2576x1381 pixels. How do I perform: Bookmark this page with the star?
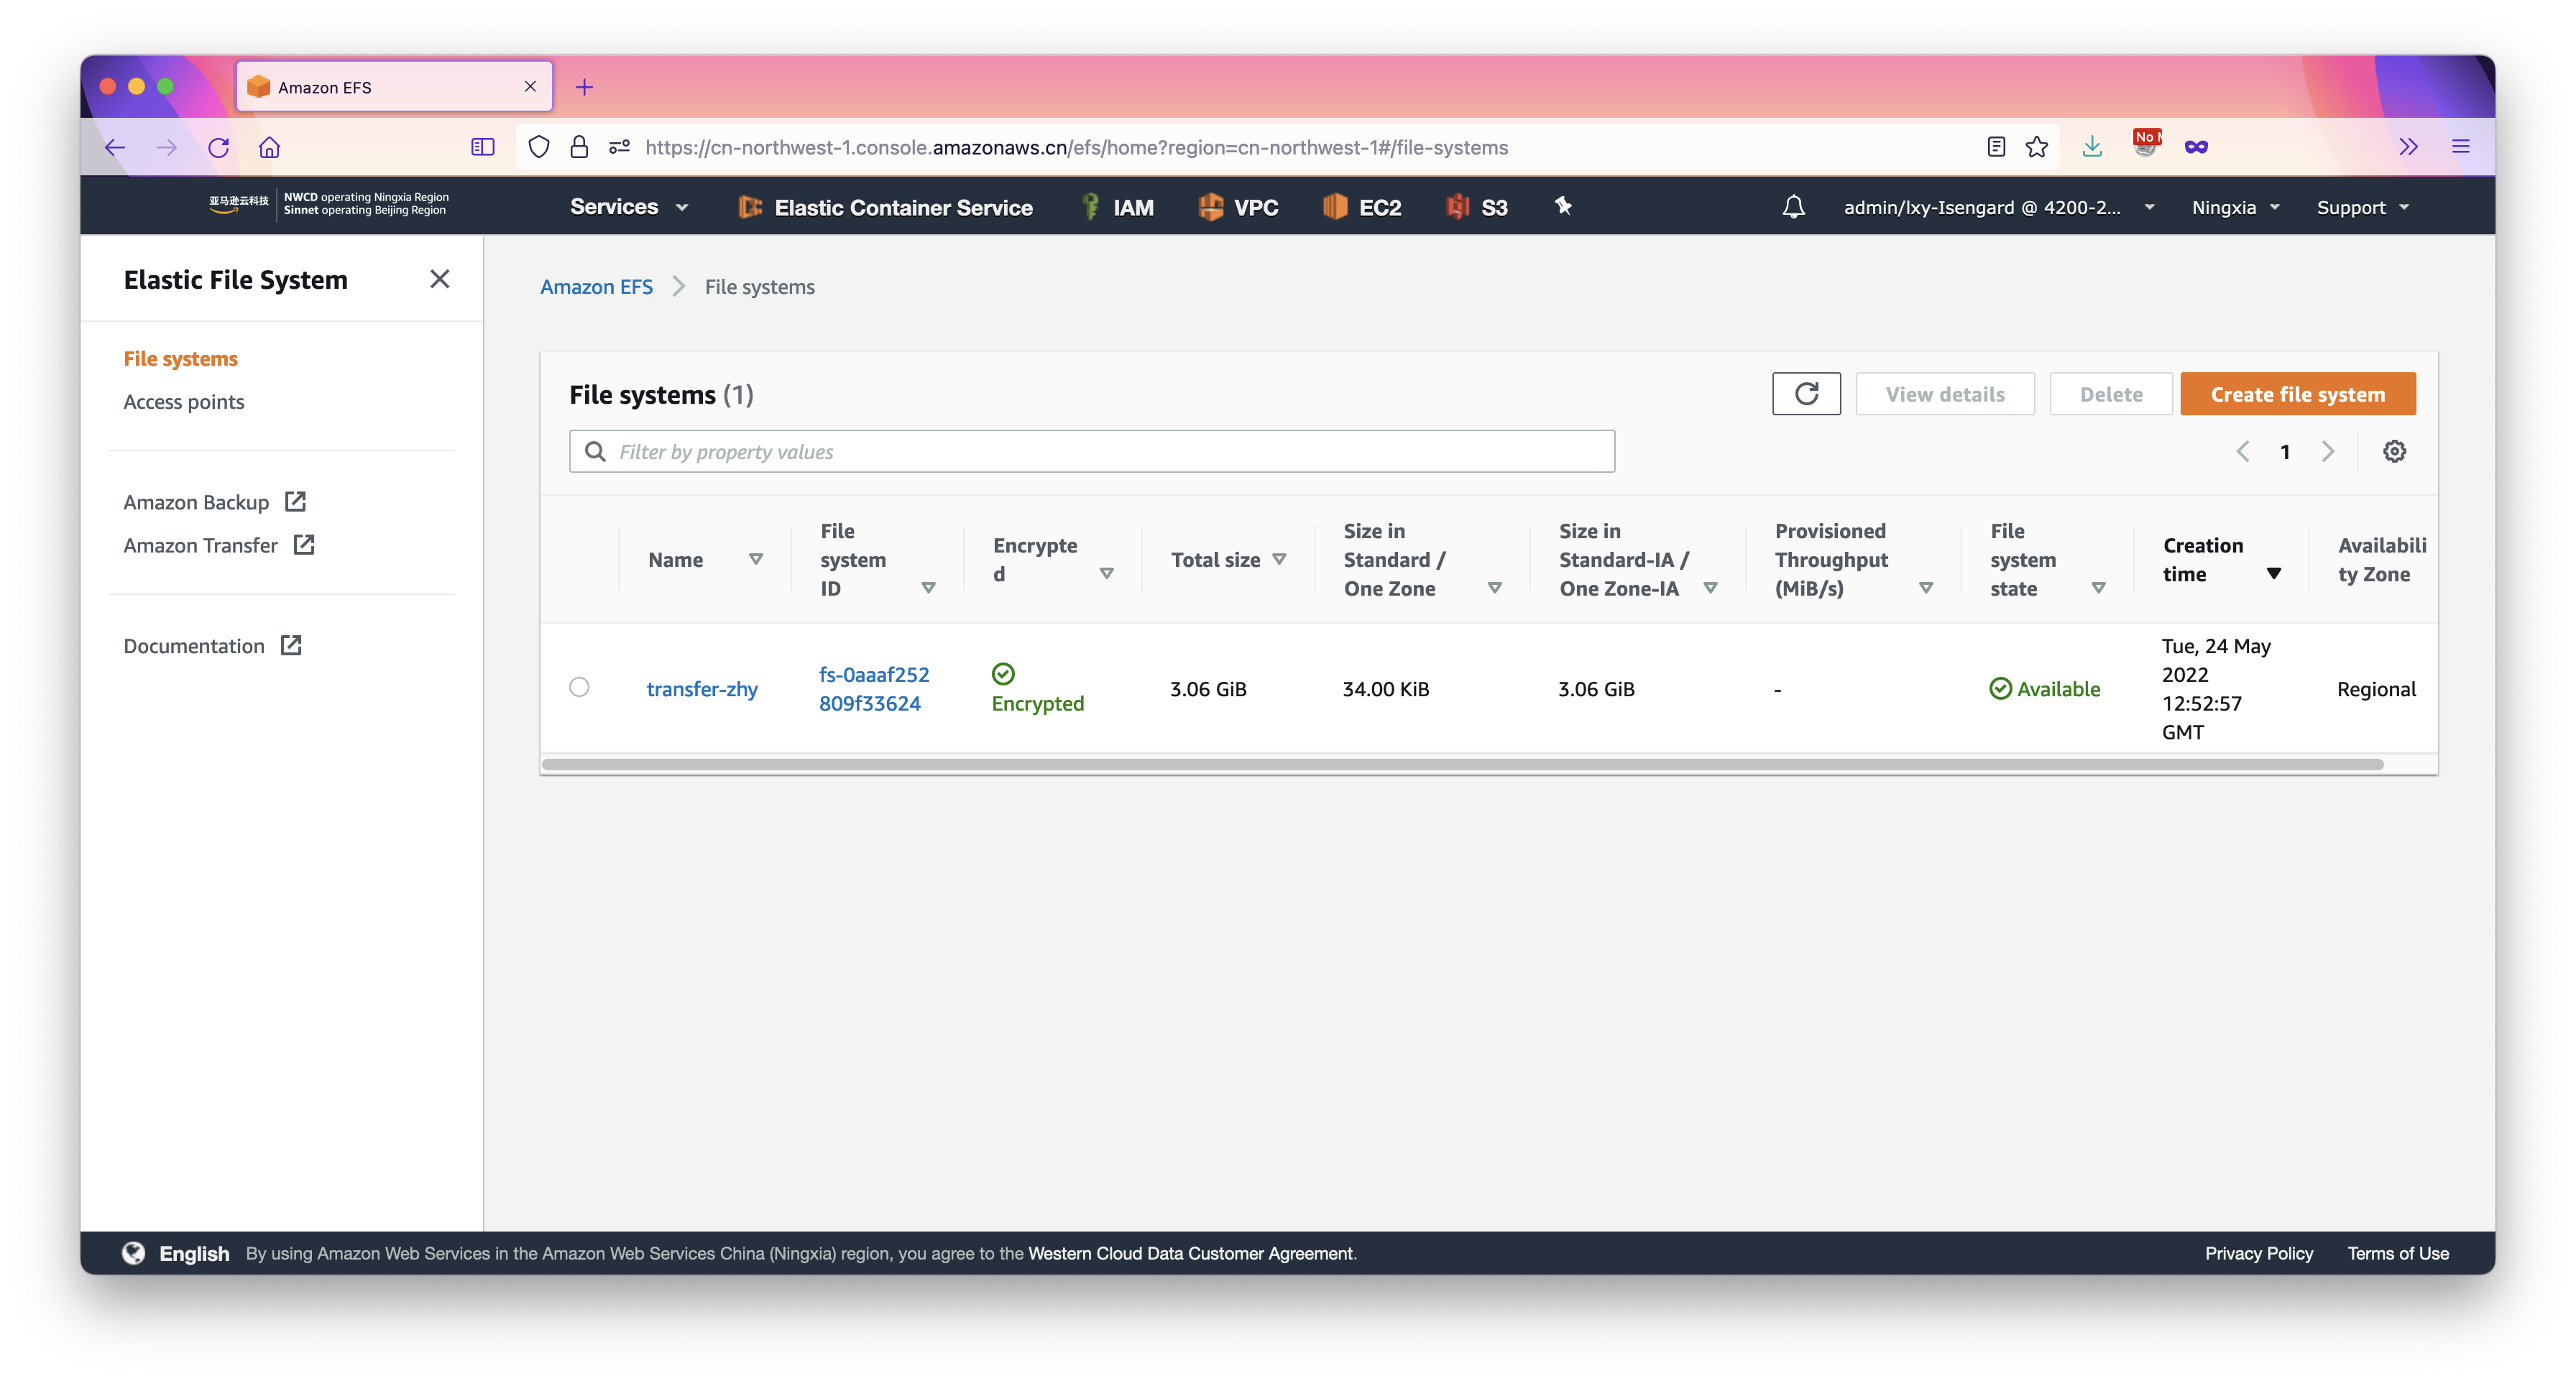pos(2037,147)
